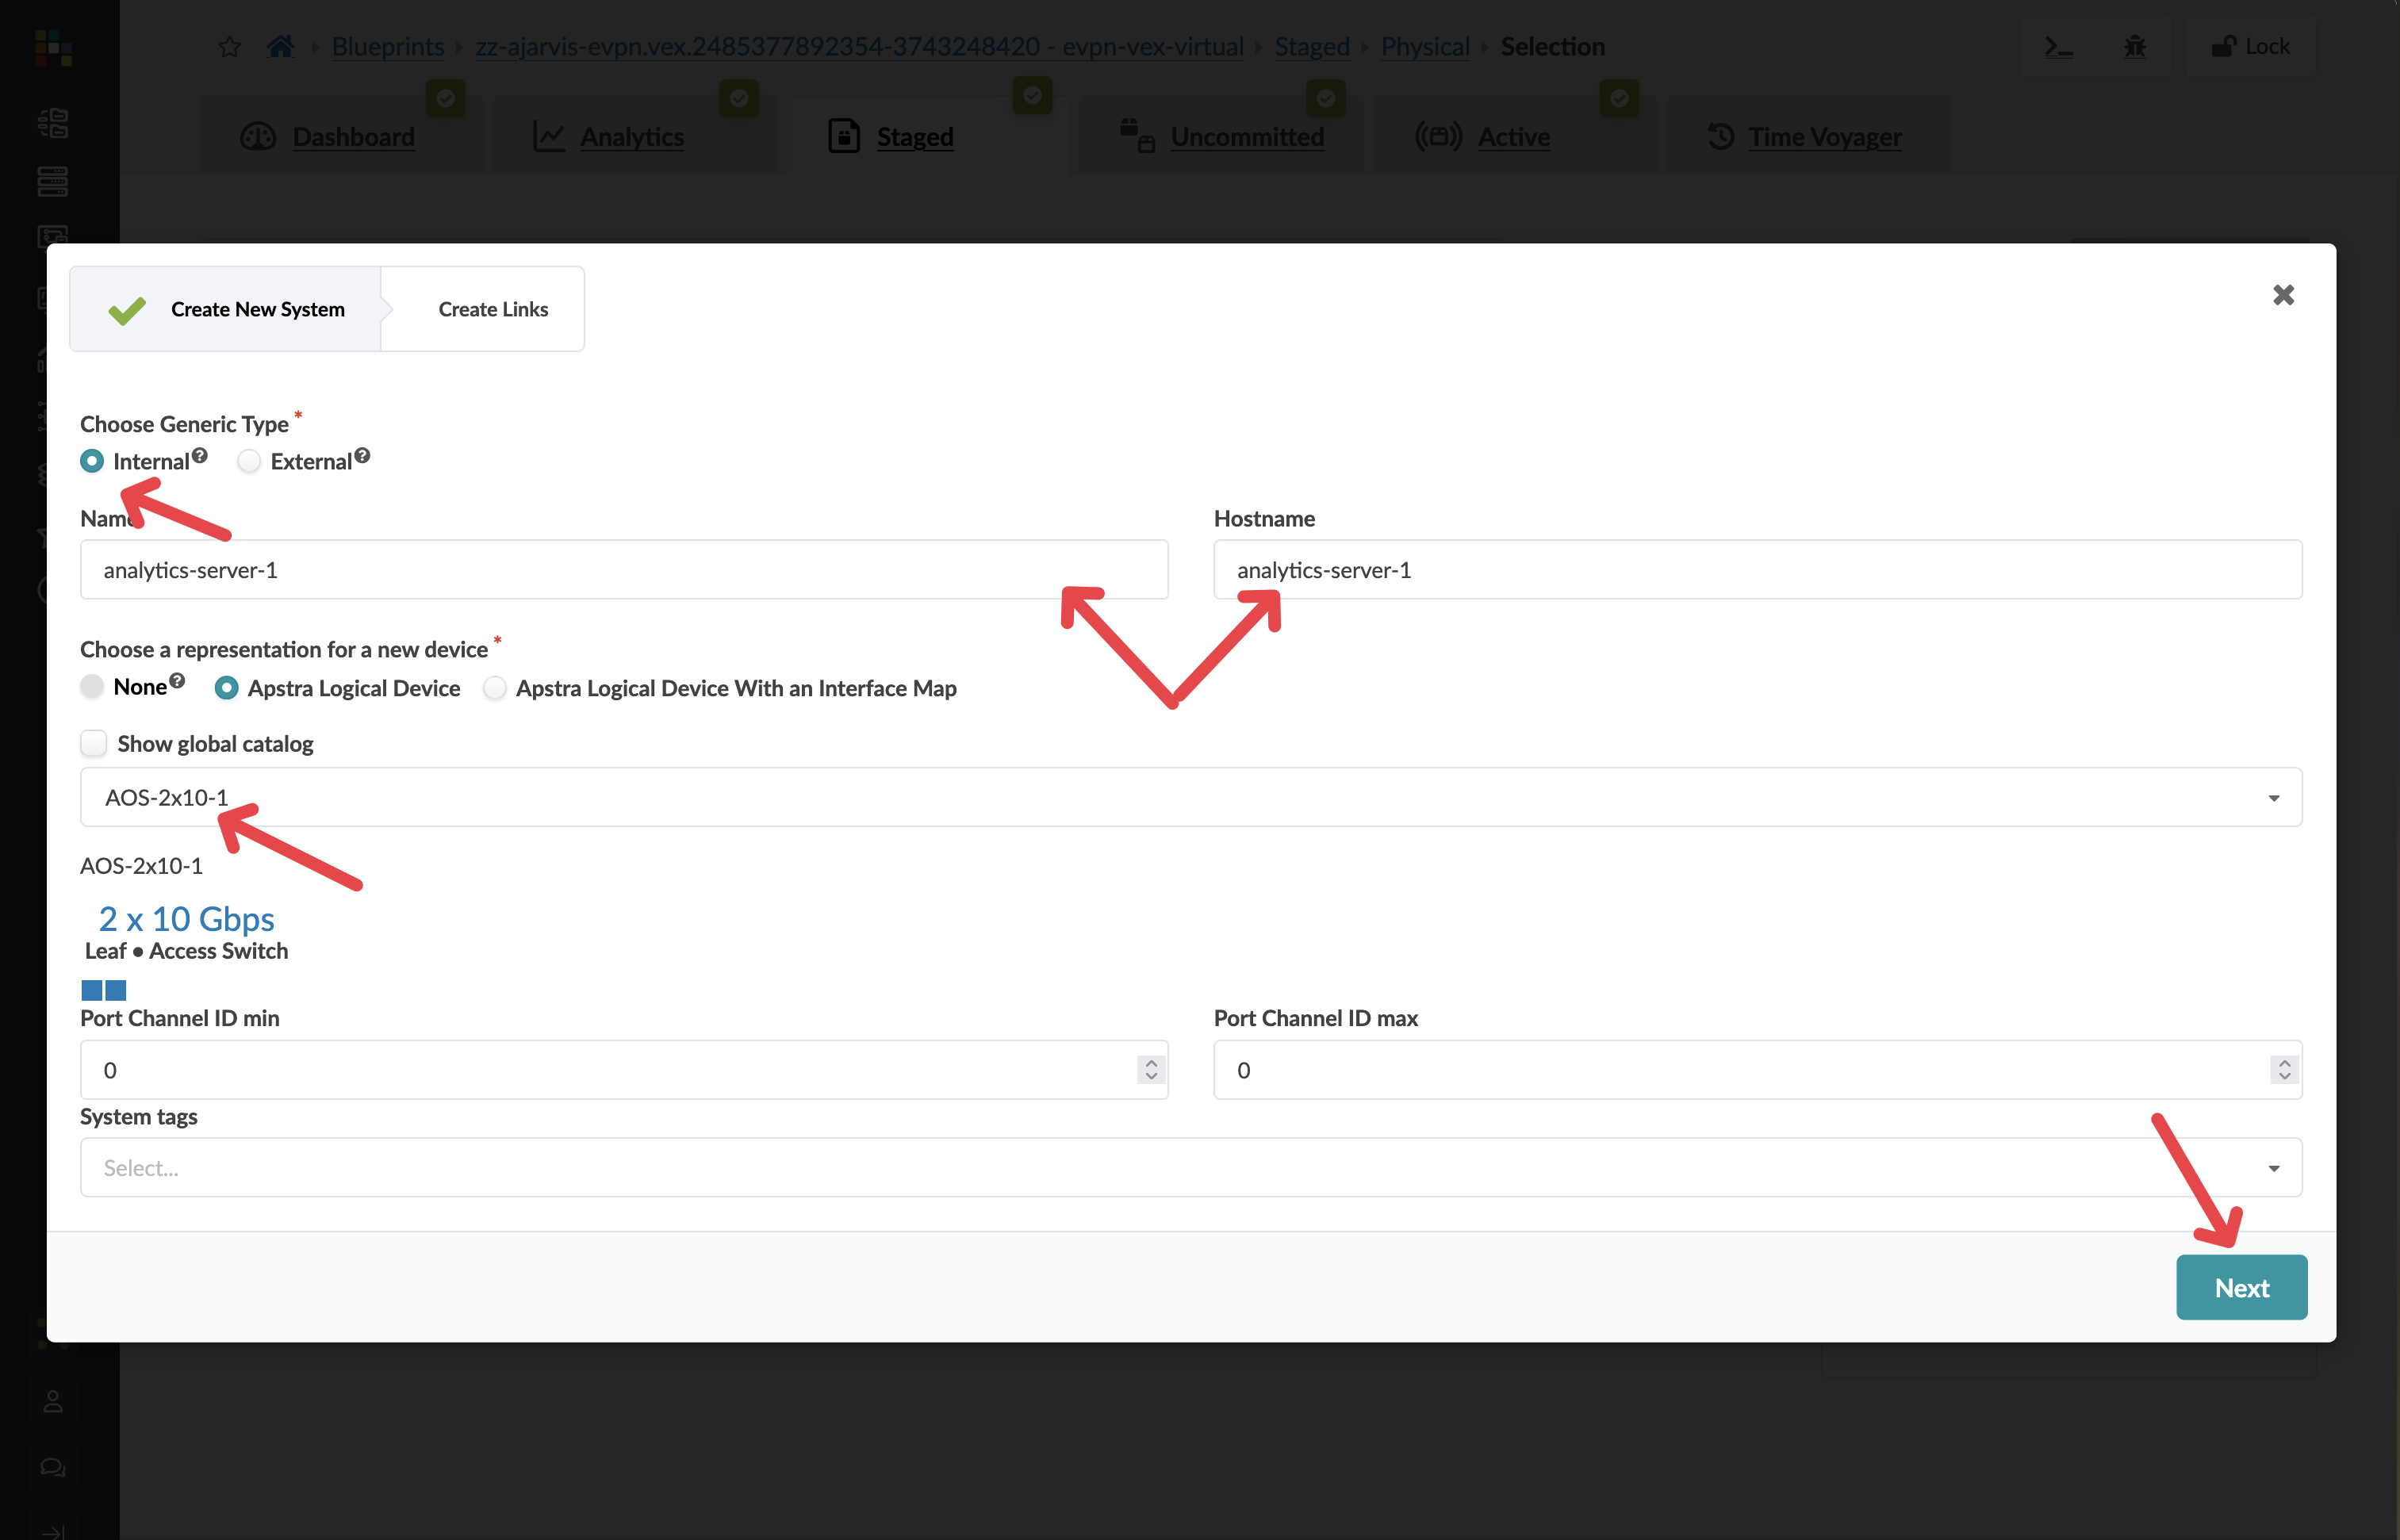2400x1540 pixels.
Task: Open the CLI terminal icon in top bar
Action: (2058, 46)
